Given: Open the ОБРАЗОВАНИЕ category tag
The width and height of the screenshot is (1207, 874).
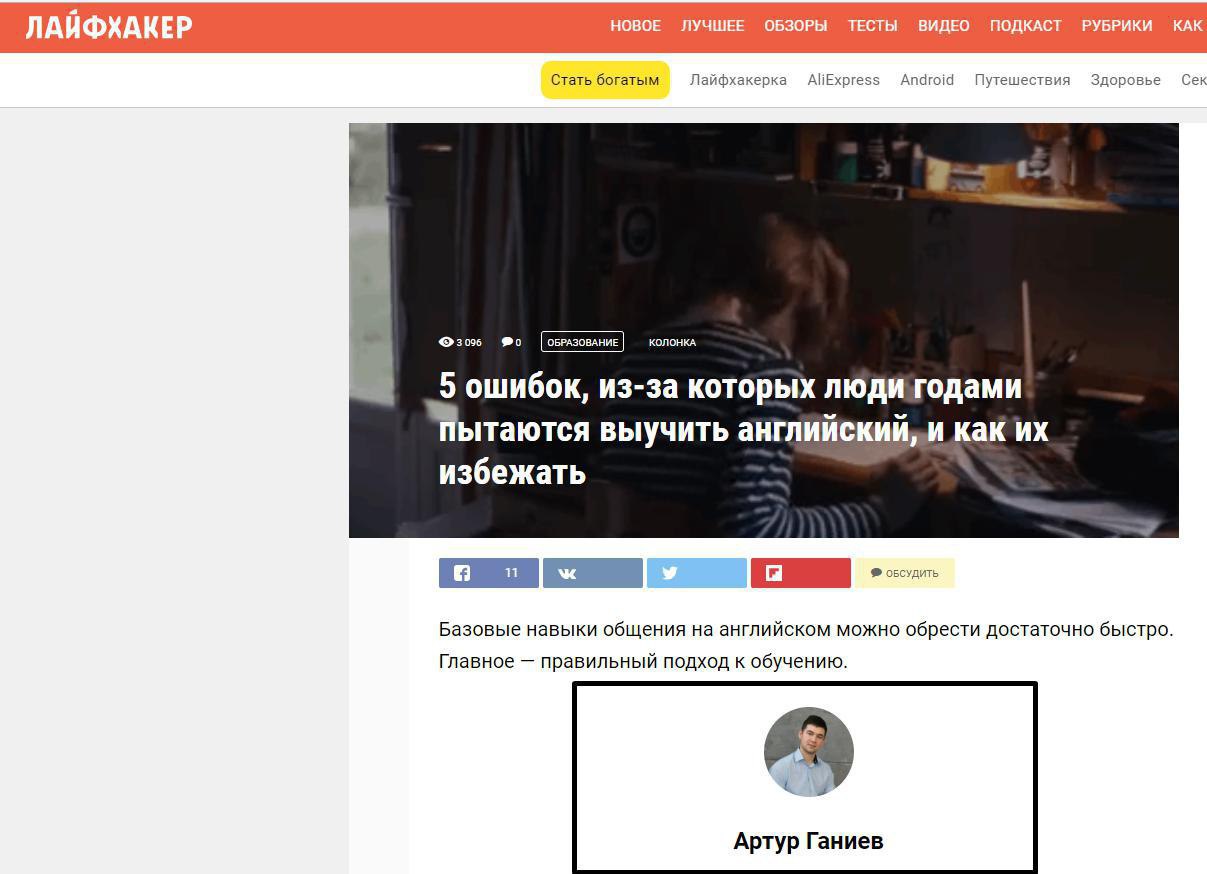Looking at the screenshot, I should [x=582, y=342].
